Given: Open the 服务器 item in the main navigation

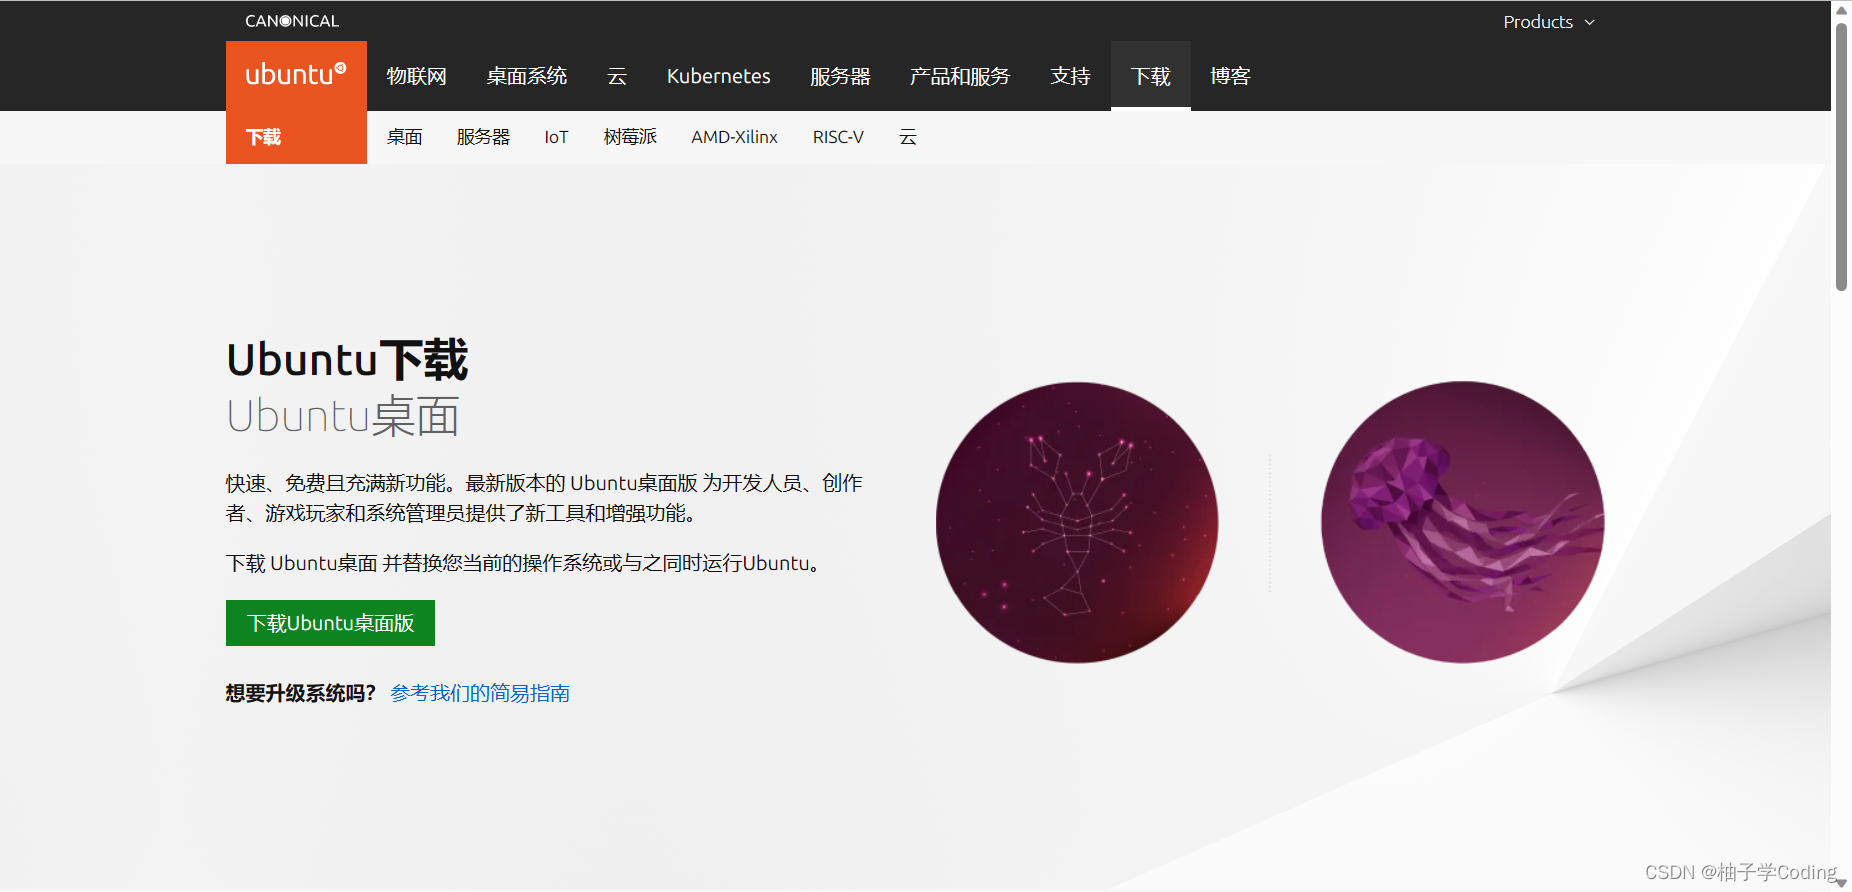Looking at the screenshot, I should coord(840,76).
